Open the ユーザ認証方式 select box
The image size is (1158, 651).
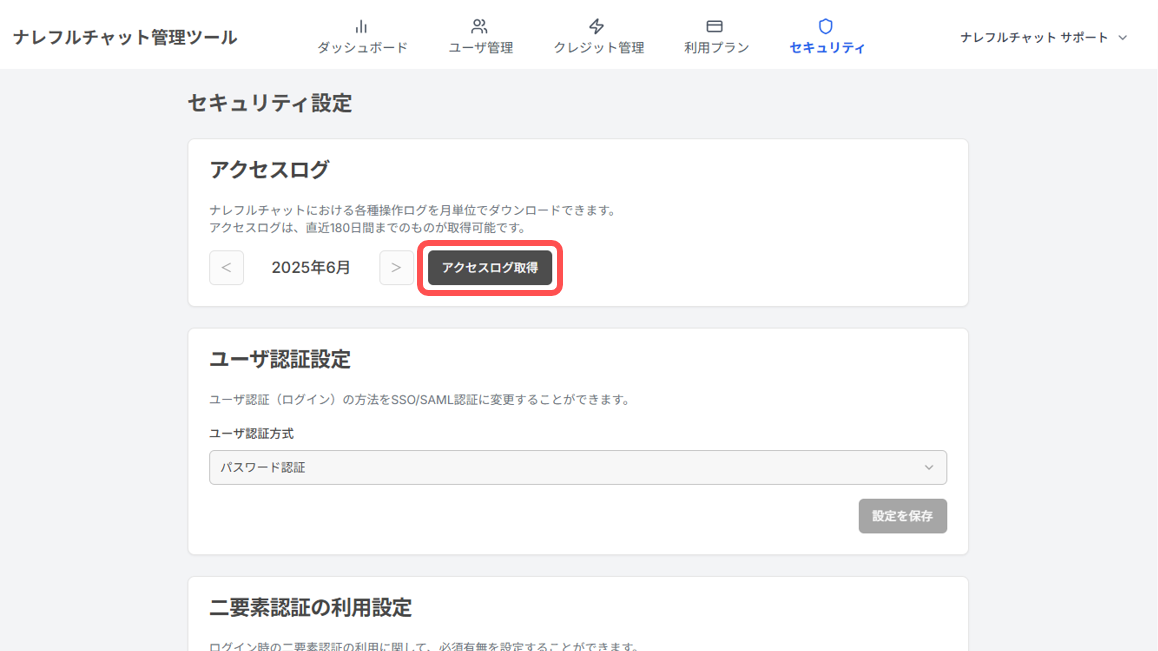click(x=577, y=467)
